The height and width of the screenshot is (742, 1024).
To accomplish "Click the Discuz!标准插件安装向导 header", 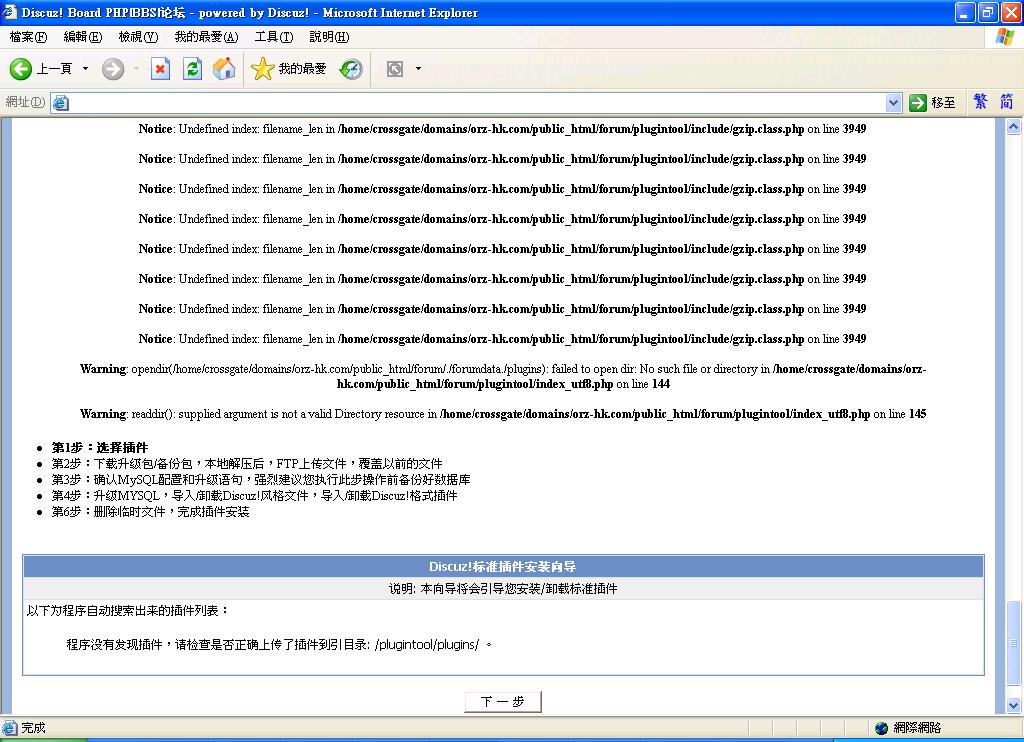I will click(503, 566).
